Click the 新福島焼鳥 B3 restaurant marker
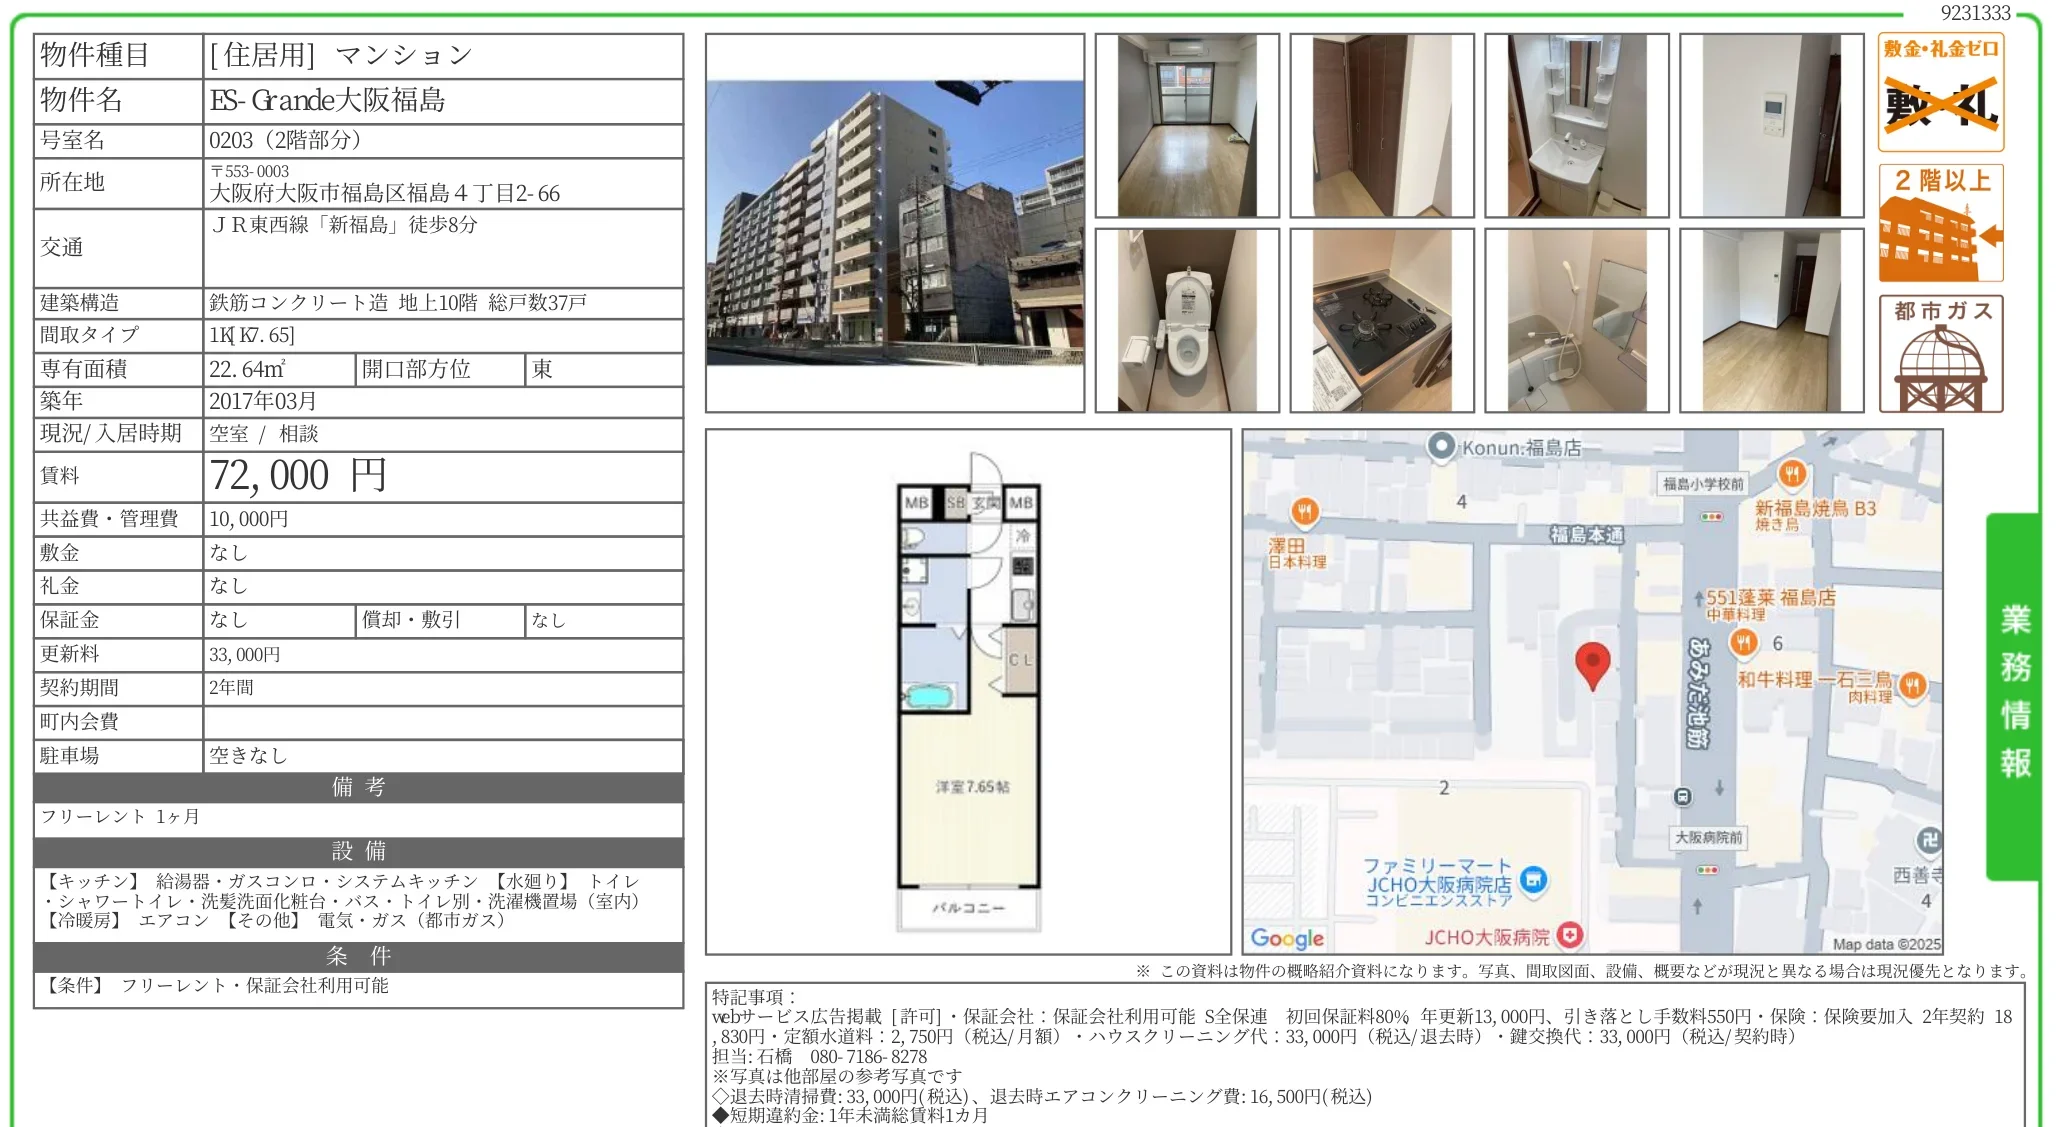 pos(1791,473)
